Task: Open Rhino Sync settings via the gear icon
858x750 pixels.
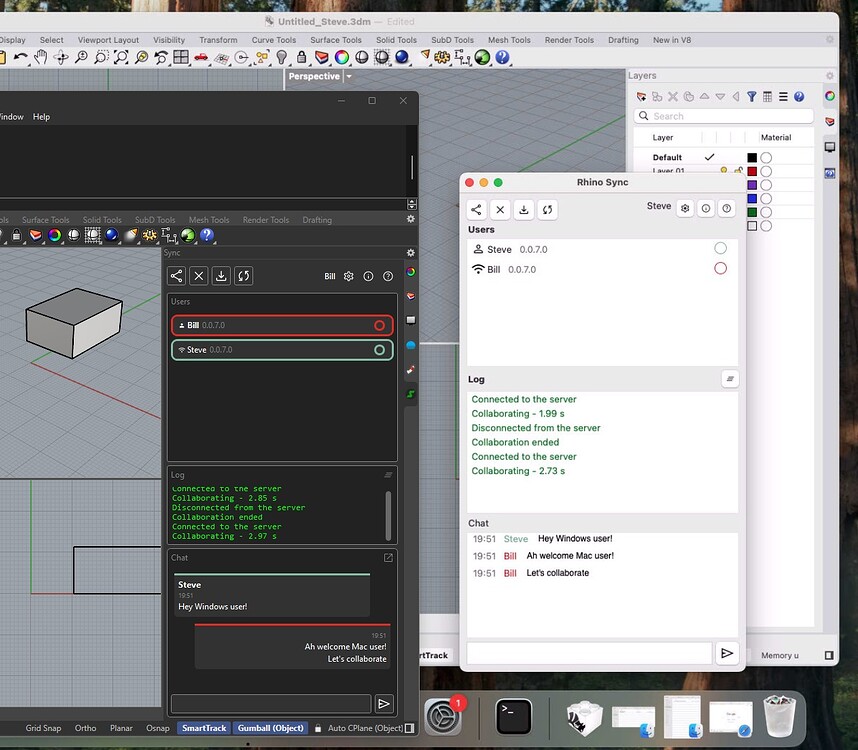Action: tap(684, 208)
